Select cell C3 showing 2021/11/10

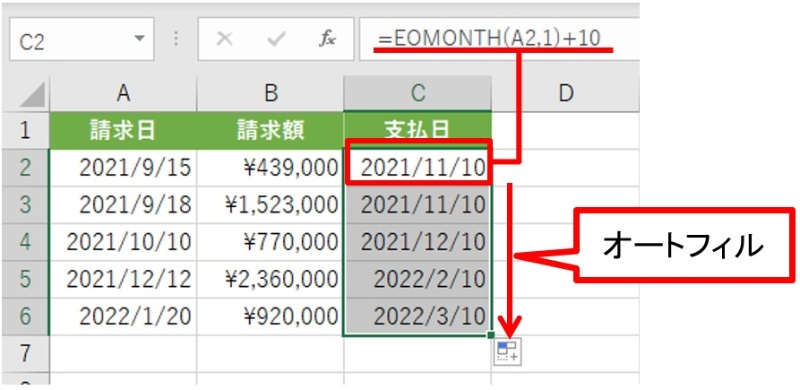tap(417, 205)
